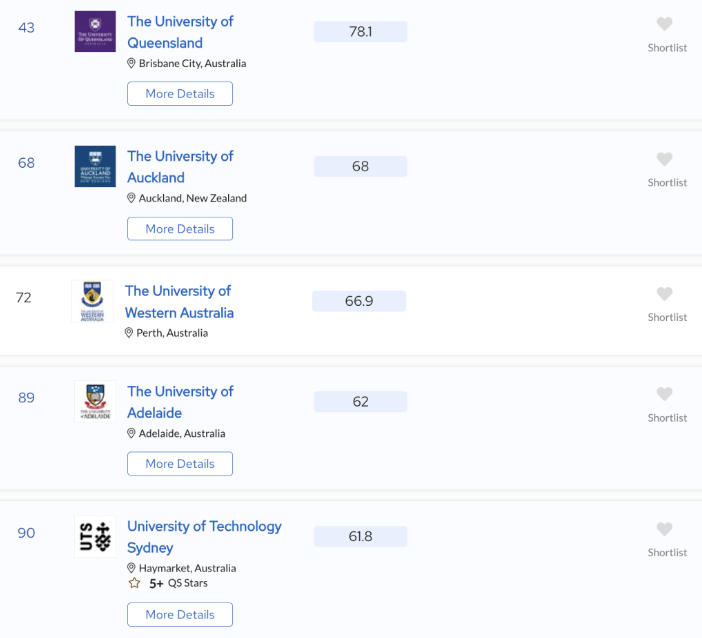Toggle heart for University of Western Australia
Image resolution: width=702 pixels, height=638 pixels.
point(664,294)
